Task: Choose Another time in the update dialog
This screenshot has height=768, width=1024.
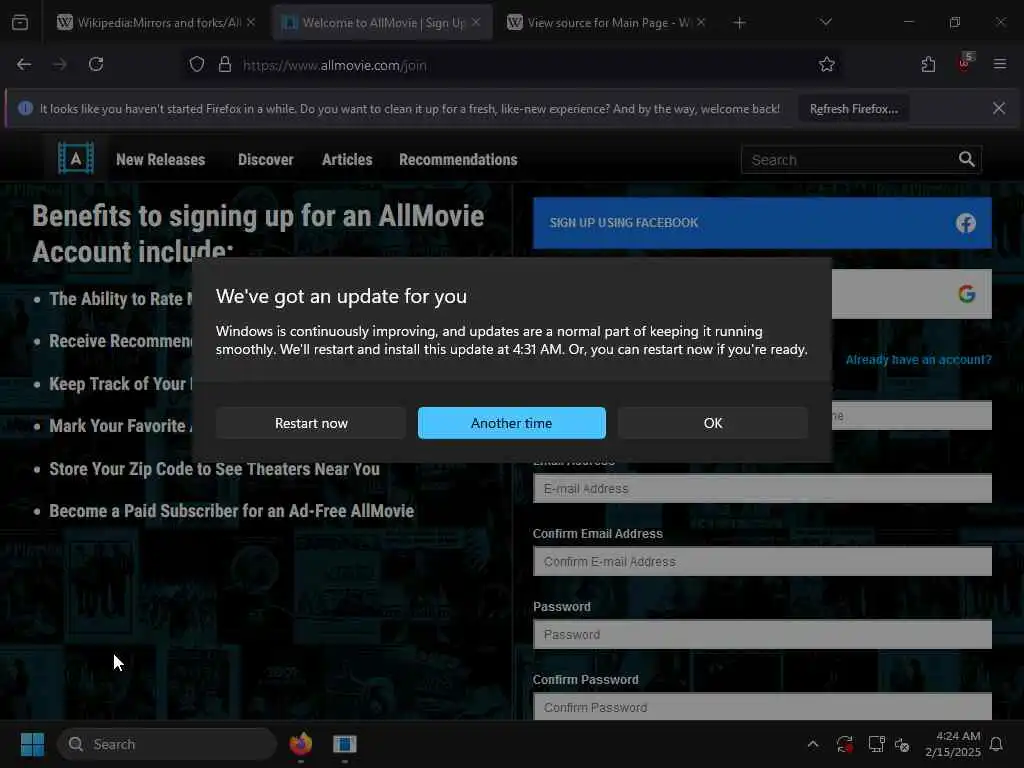Action: [511, 423]
